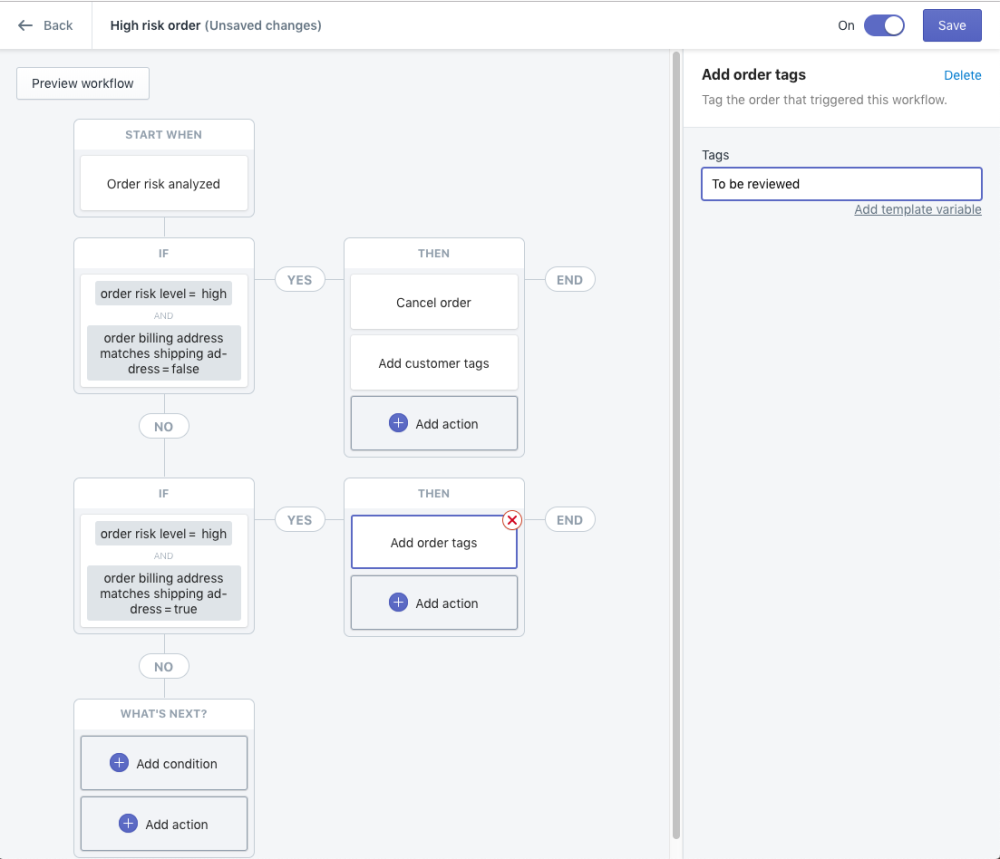Save the High risk order workflow
This screenshot has height=859, width=1000.
coord(951,25)
